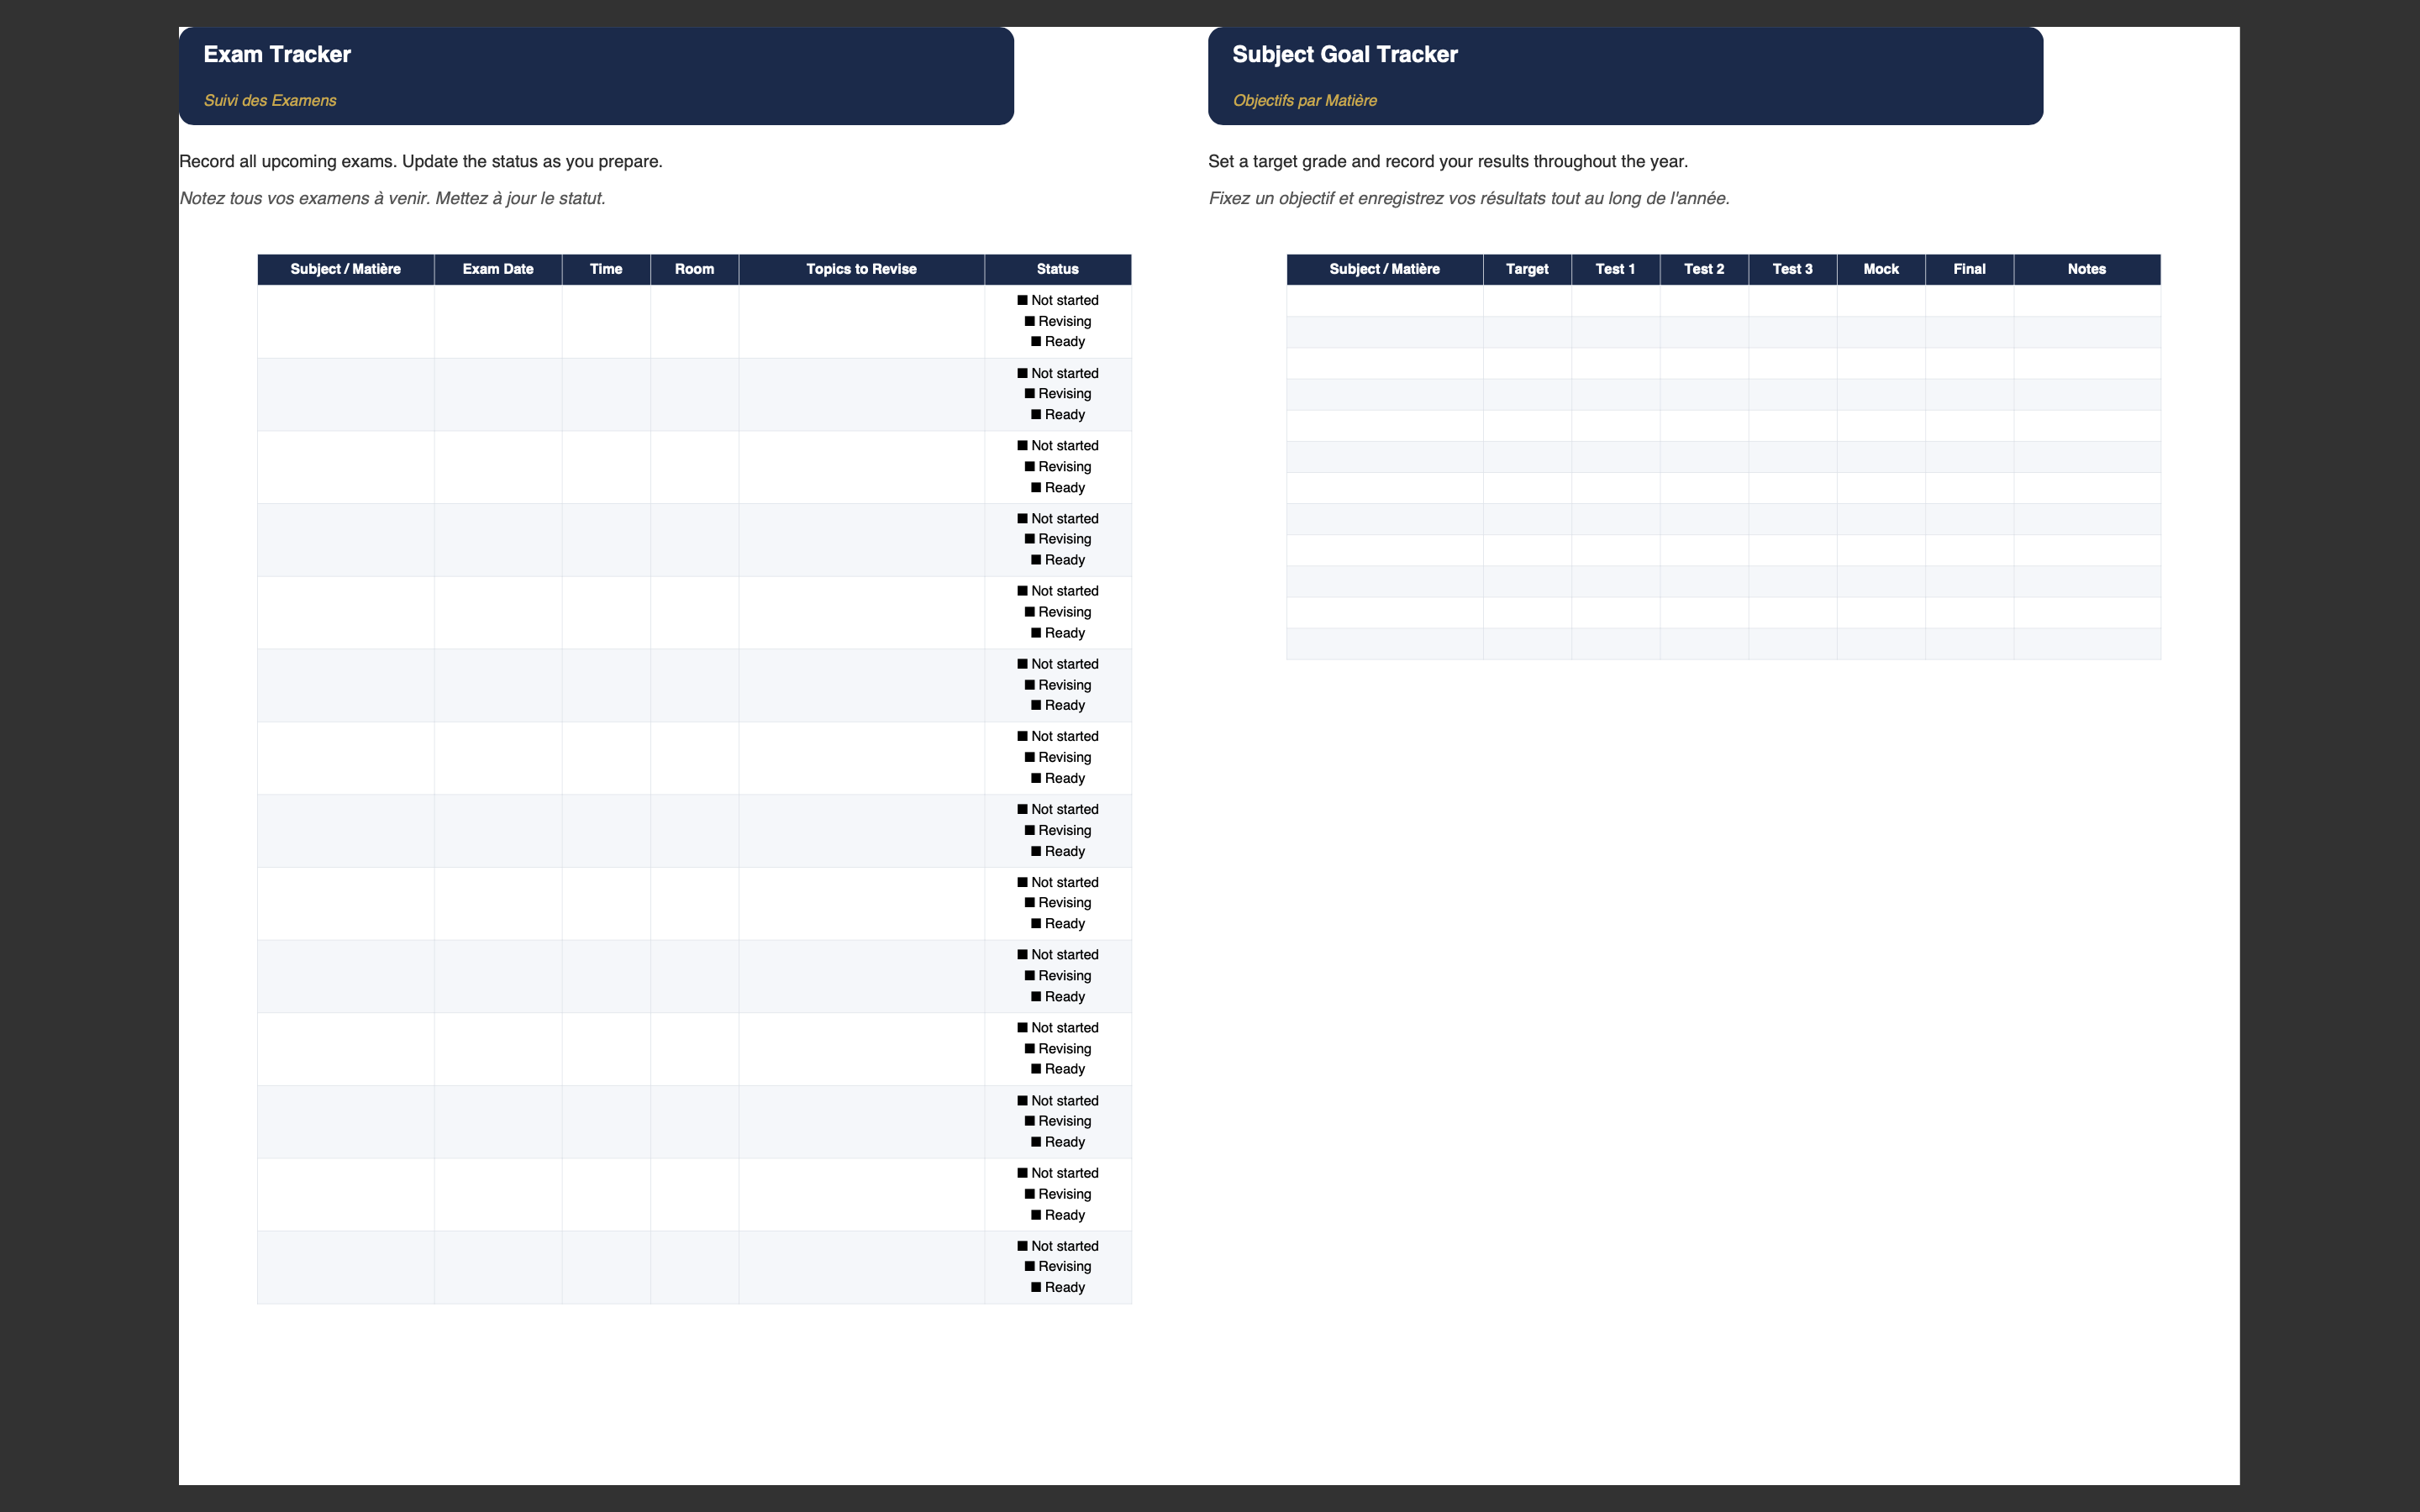Select the Objectifs par Matière subtitle
The width and height of the screenshot is (2420, 1512).
pos(1304,100)
